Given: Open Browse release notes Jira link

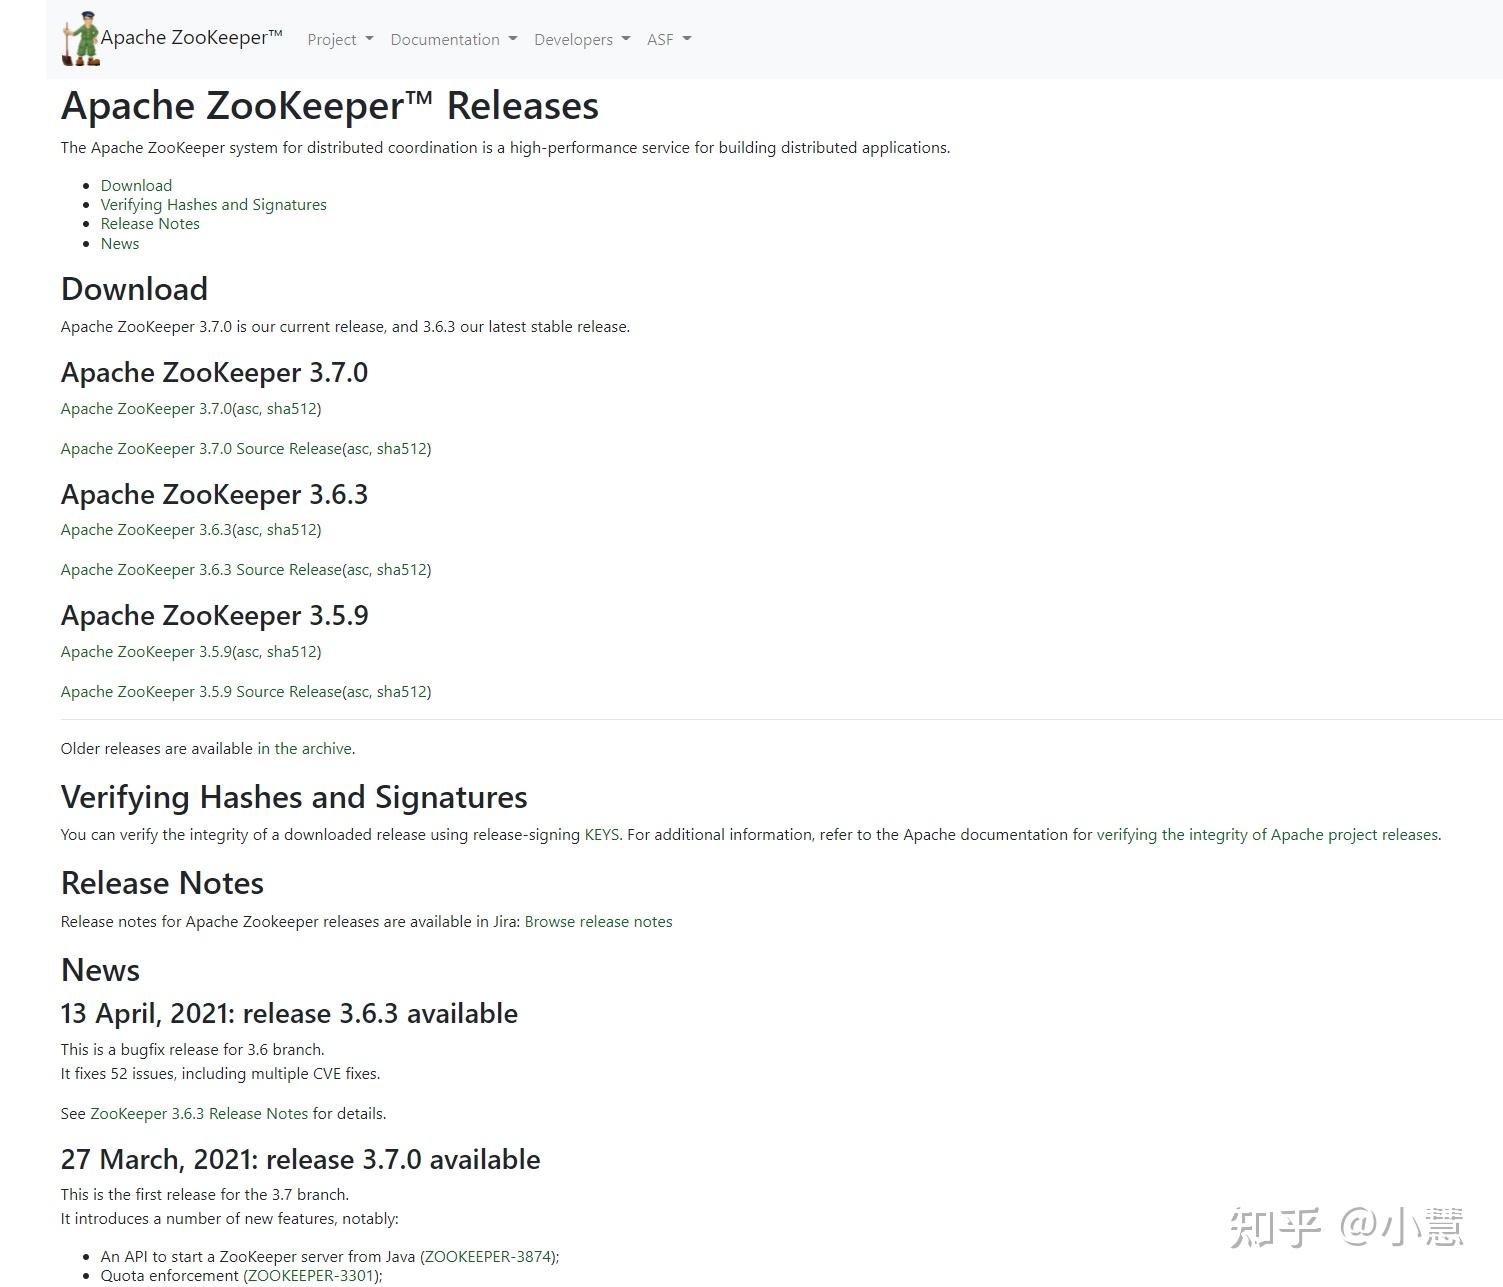Looking at the screenshot, I should point(598,921).
